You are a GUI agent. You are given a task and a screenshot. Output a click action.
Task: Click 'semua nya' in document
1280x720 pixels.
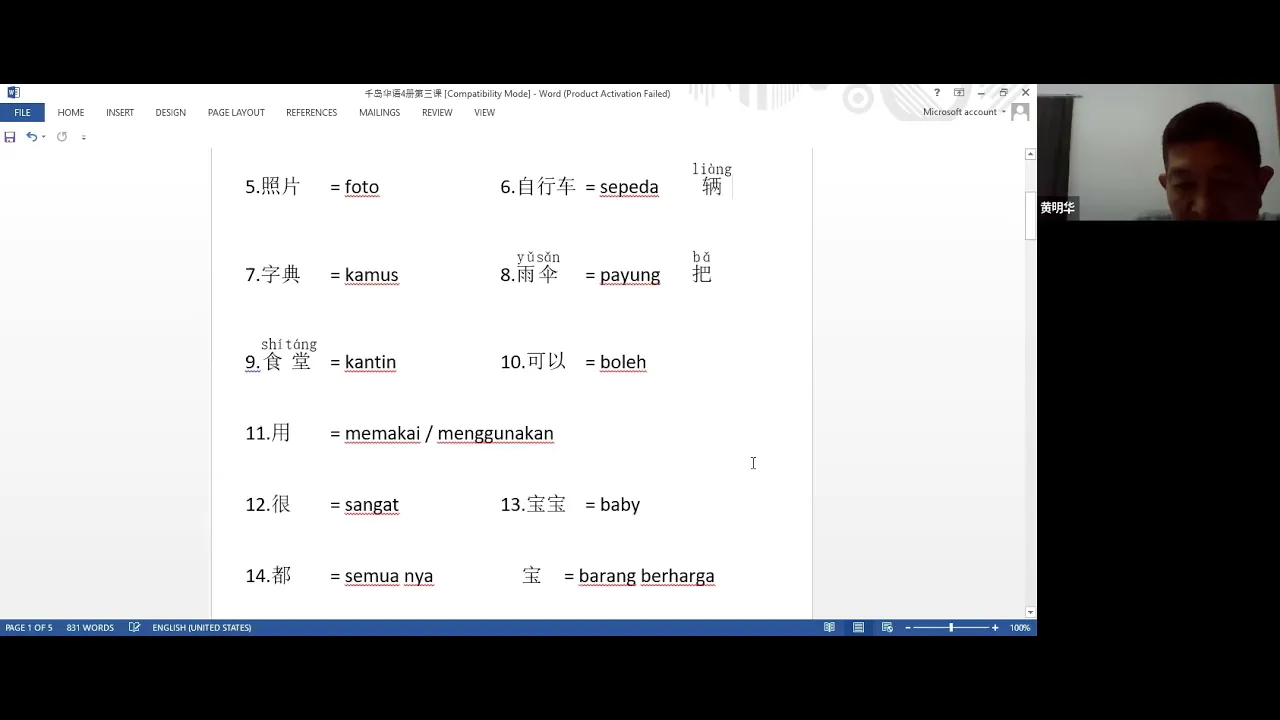point(388,577)
